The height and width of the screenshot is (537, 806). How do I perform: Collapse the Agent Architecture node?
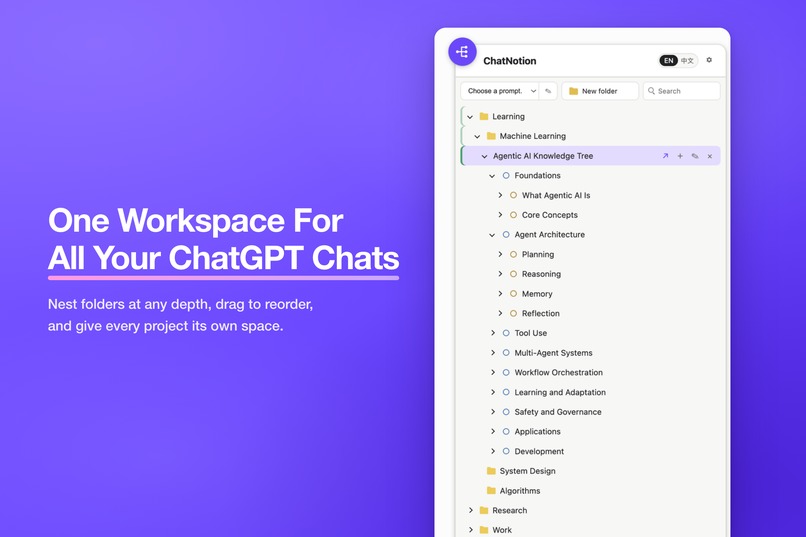pyautogui.click(x=492, y=235)
